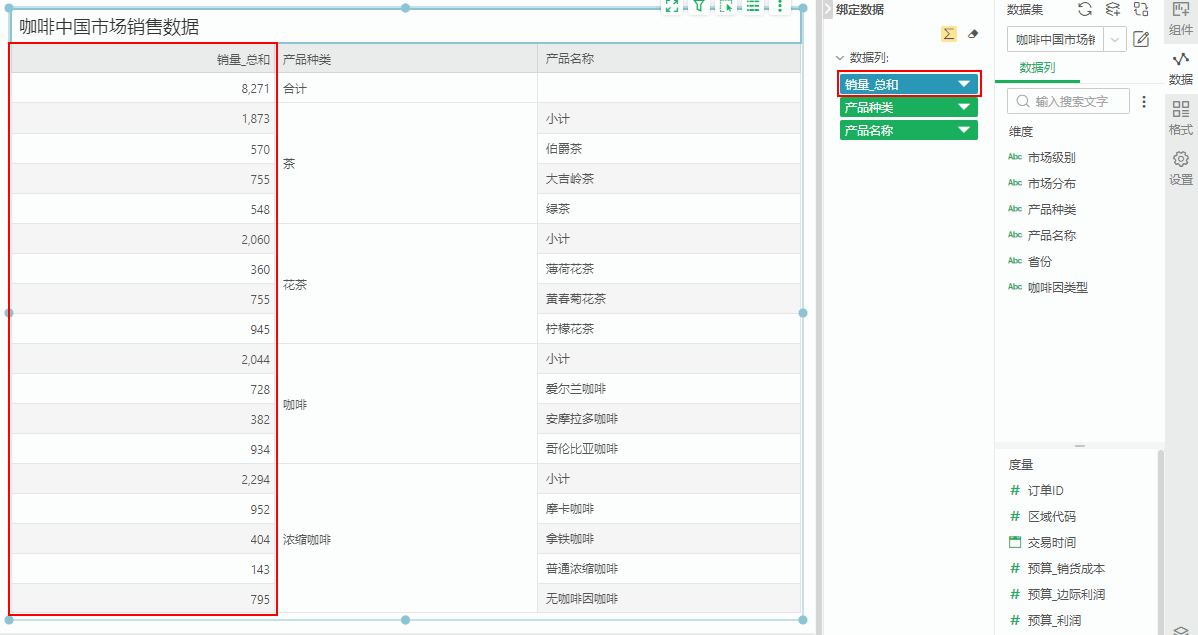Open the three-dot menu on the table toolbar
1198x635 pixels.
tap(778, 8)
